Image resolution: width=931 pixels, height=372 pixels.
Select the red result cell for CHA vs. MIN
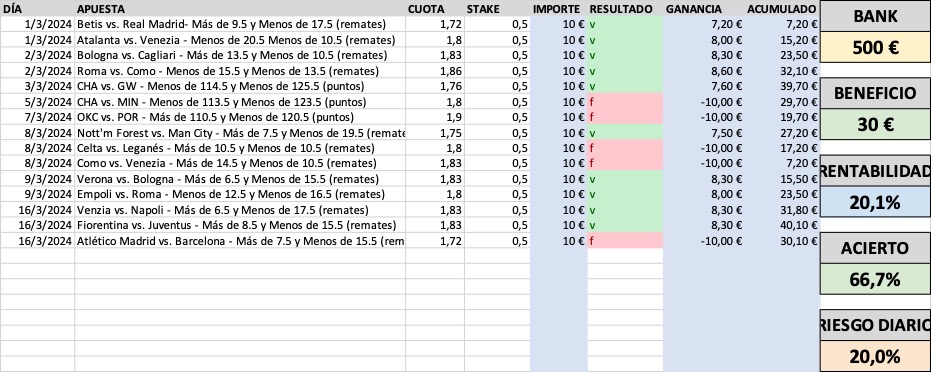pyautogui.click(x=625, y=101)
